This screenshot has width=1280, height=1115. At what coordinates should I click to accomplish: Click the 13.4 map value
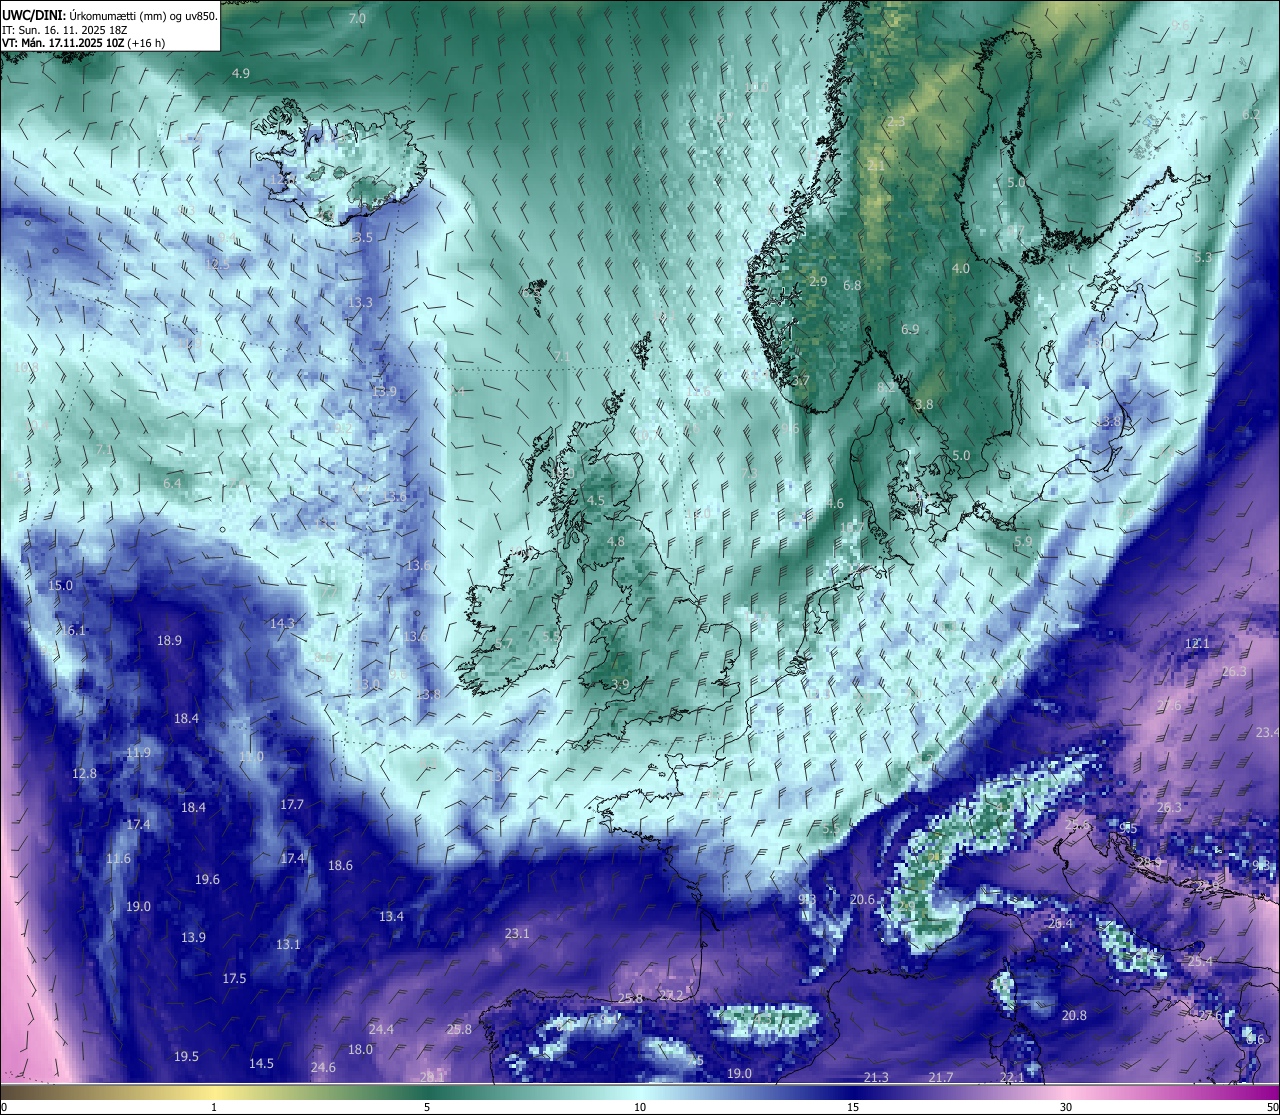click(392, 916)
